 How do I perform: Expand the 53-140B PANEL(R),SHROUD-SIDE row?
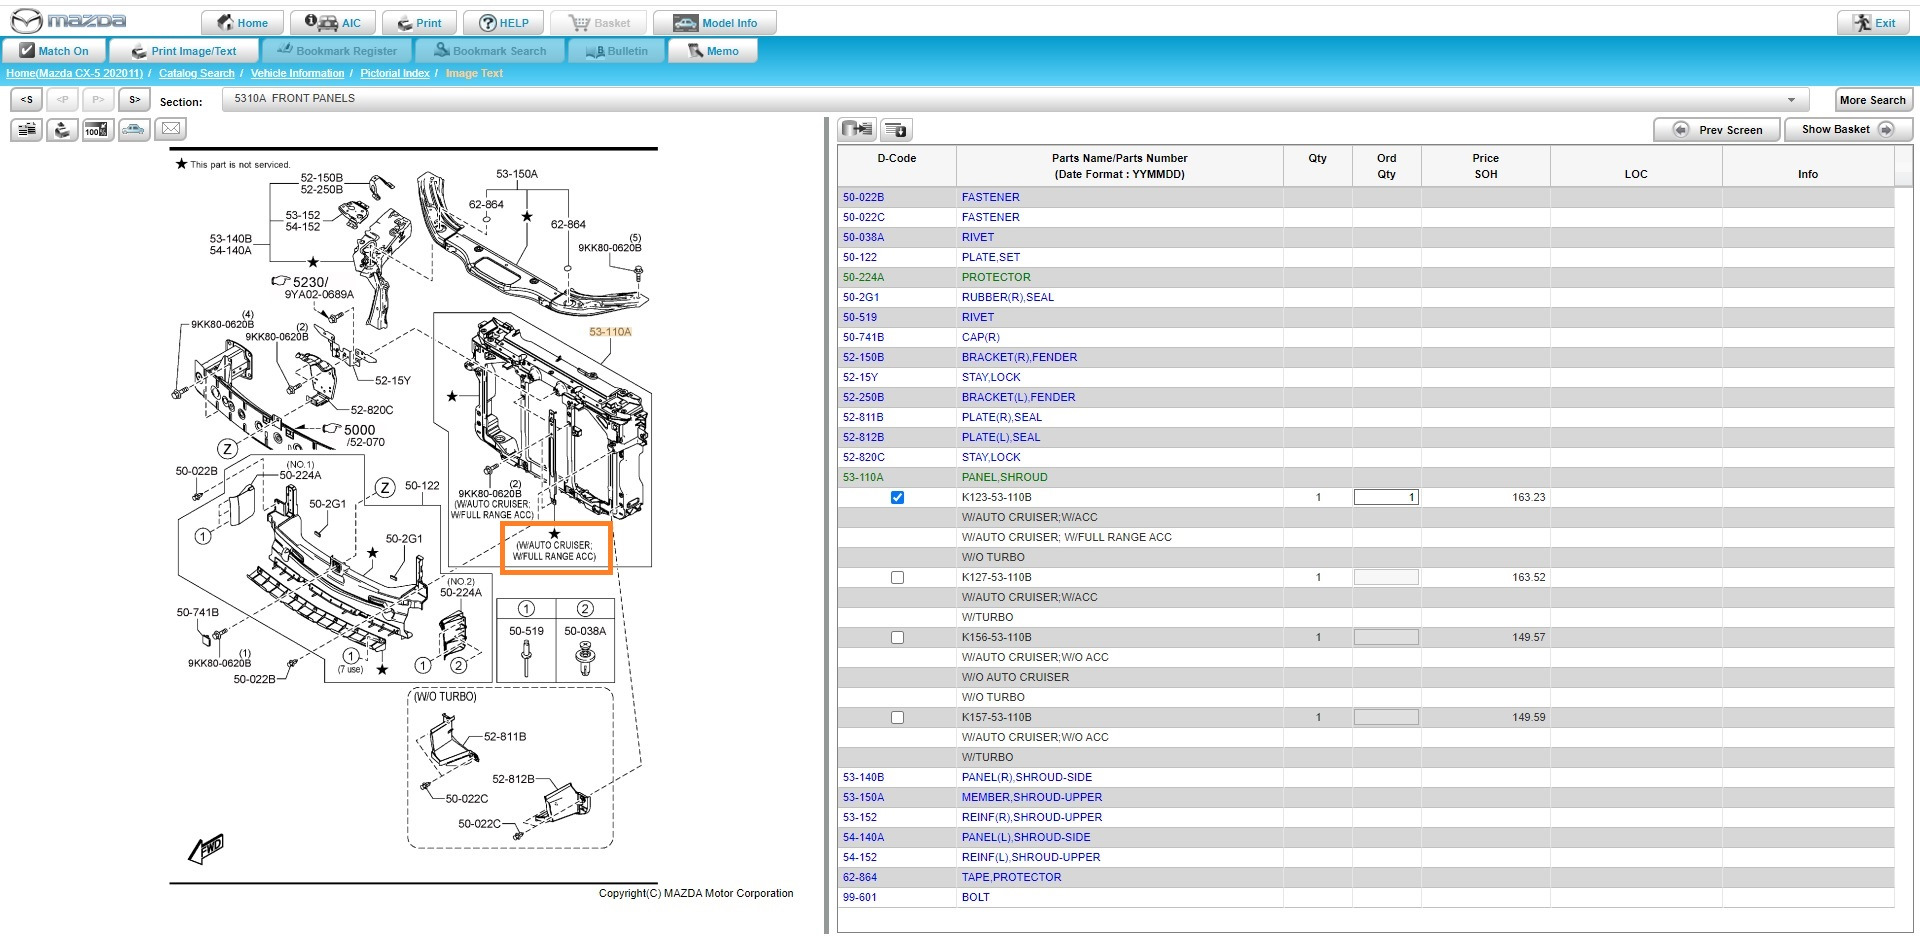(863, 777)
